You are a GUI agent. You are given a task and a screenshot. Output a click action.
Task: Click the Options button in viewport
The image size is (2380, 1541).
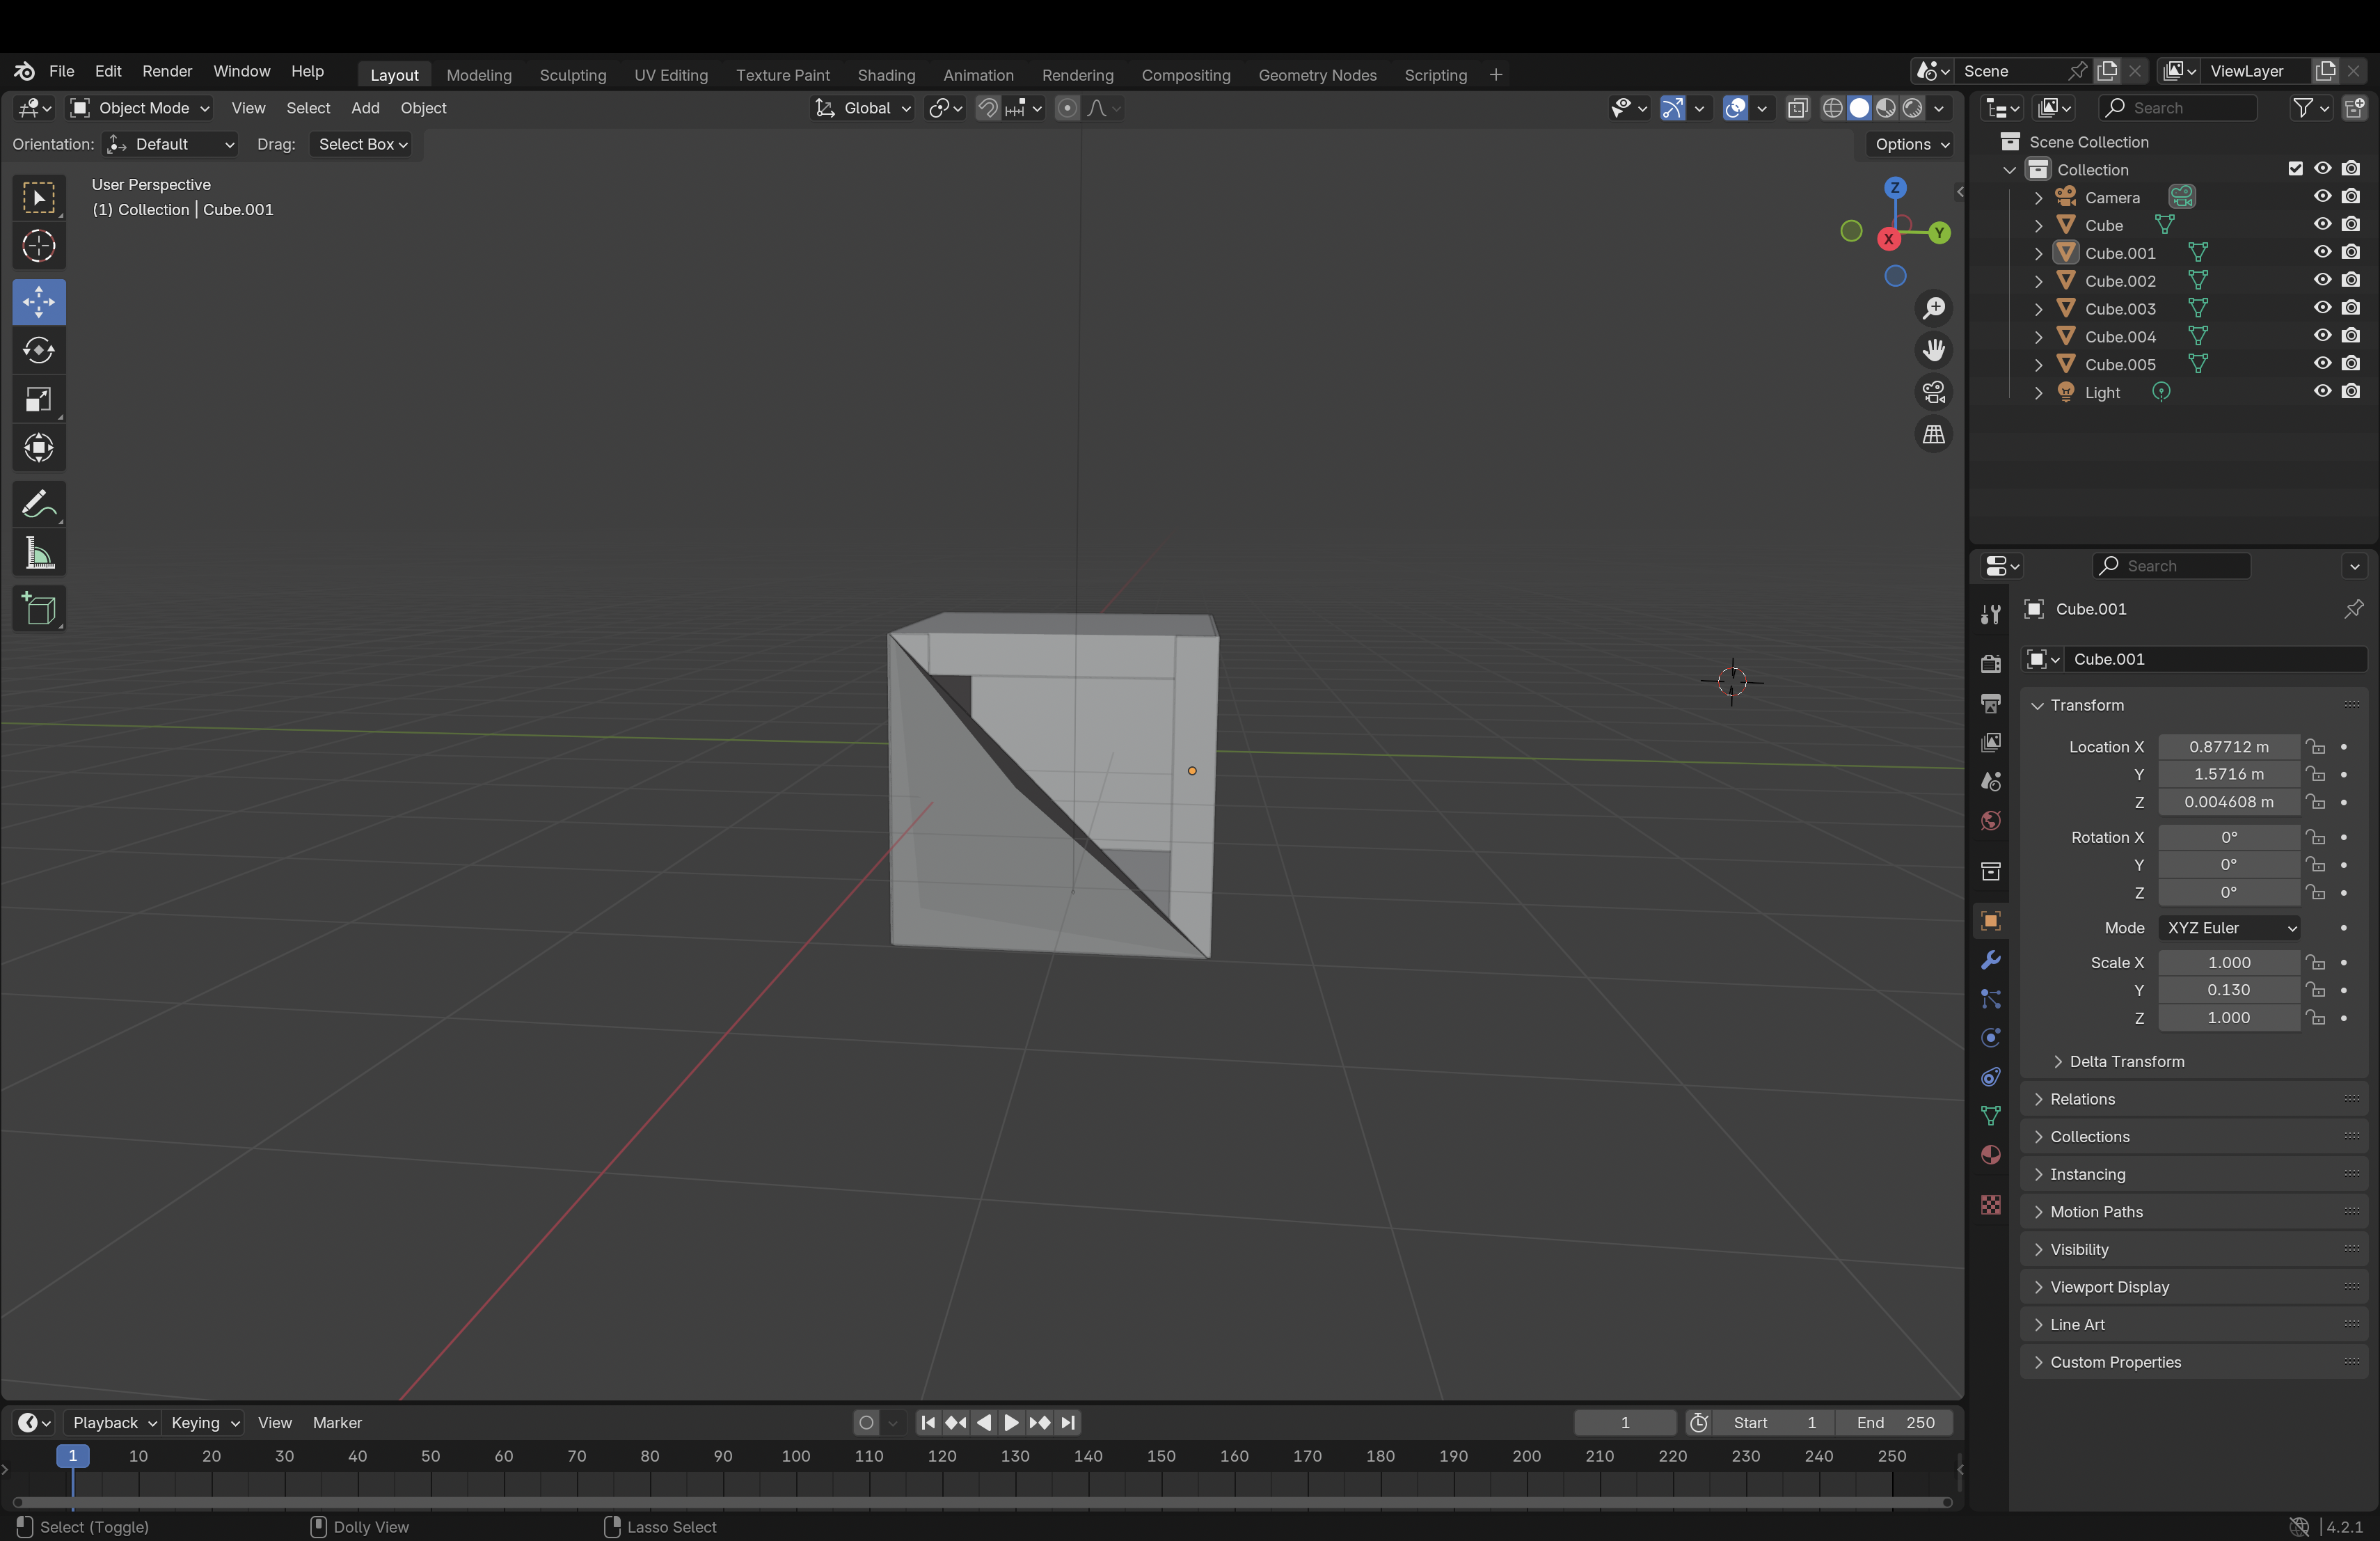tap(1911, 144)
